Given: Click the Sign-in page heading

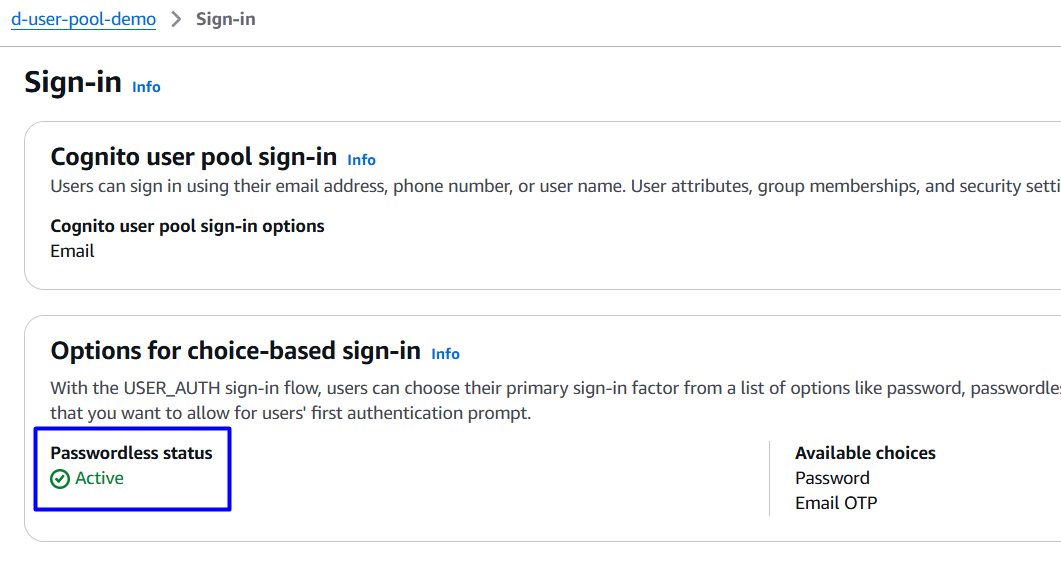Looking at the screenshot, I should (x=73, y=82).
